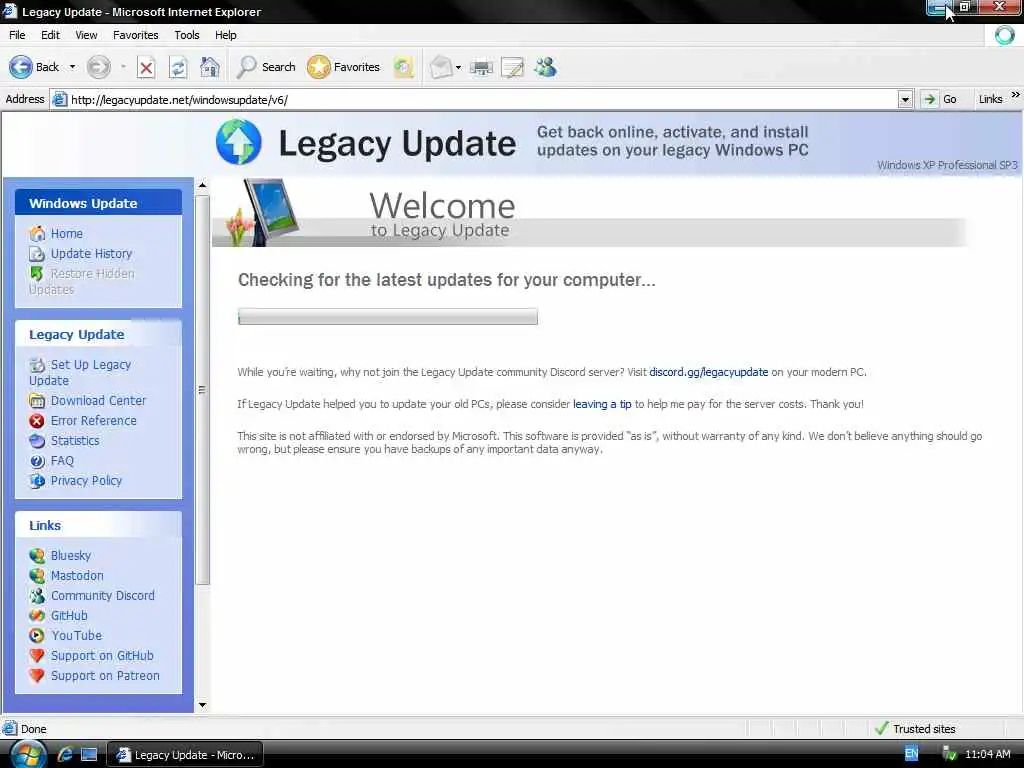Screen dimensions: 1024x768
Task: Click the sidebar scroll down arrow
Action: tap(202, 705)
